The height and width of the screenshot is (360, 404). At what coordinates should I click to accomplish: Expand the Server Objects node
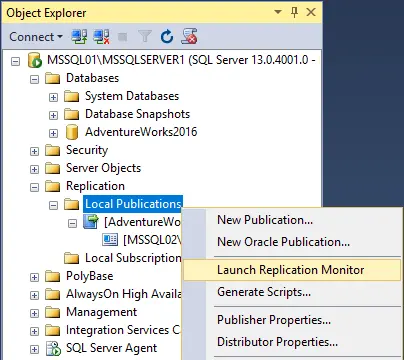tap(34, 169)
